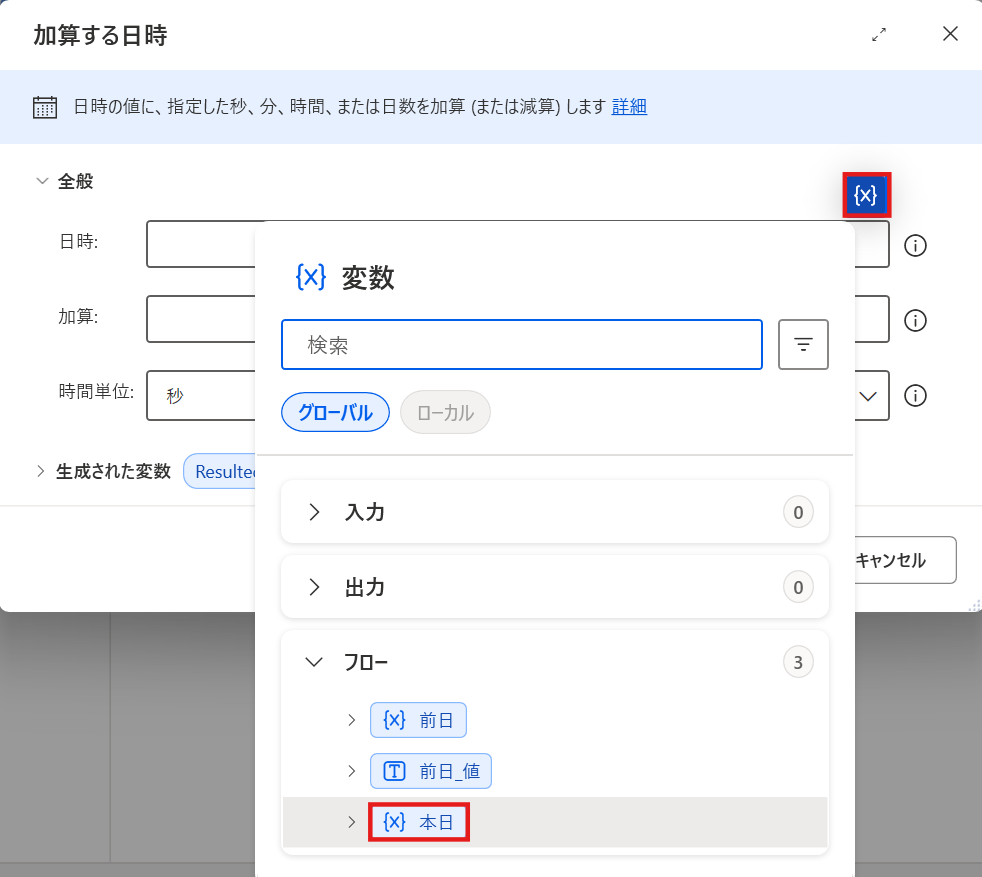Collapse the 全般 section
The width and height of the screenshot is (982, 877).
pyautogui.click(x=42, y=182)
